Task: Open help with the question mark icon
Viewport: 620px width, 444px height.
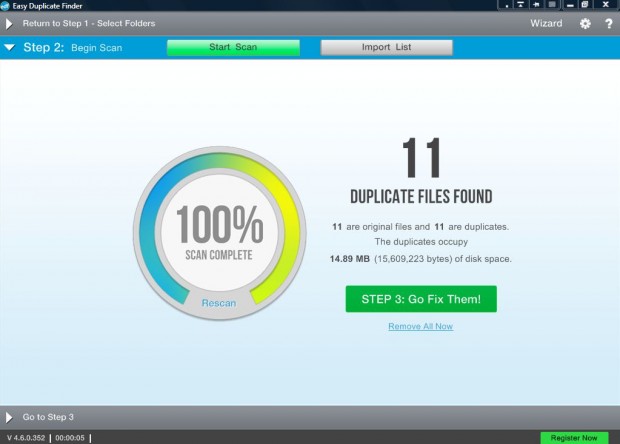Action: coord(609,24)
